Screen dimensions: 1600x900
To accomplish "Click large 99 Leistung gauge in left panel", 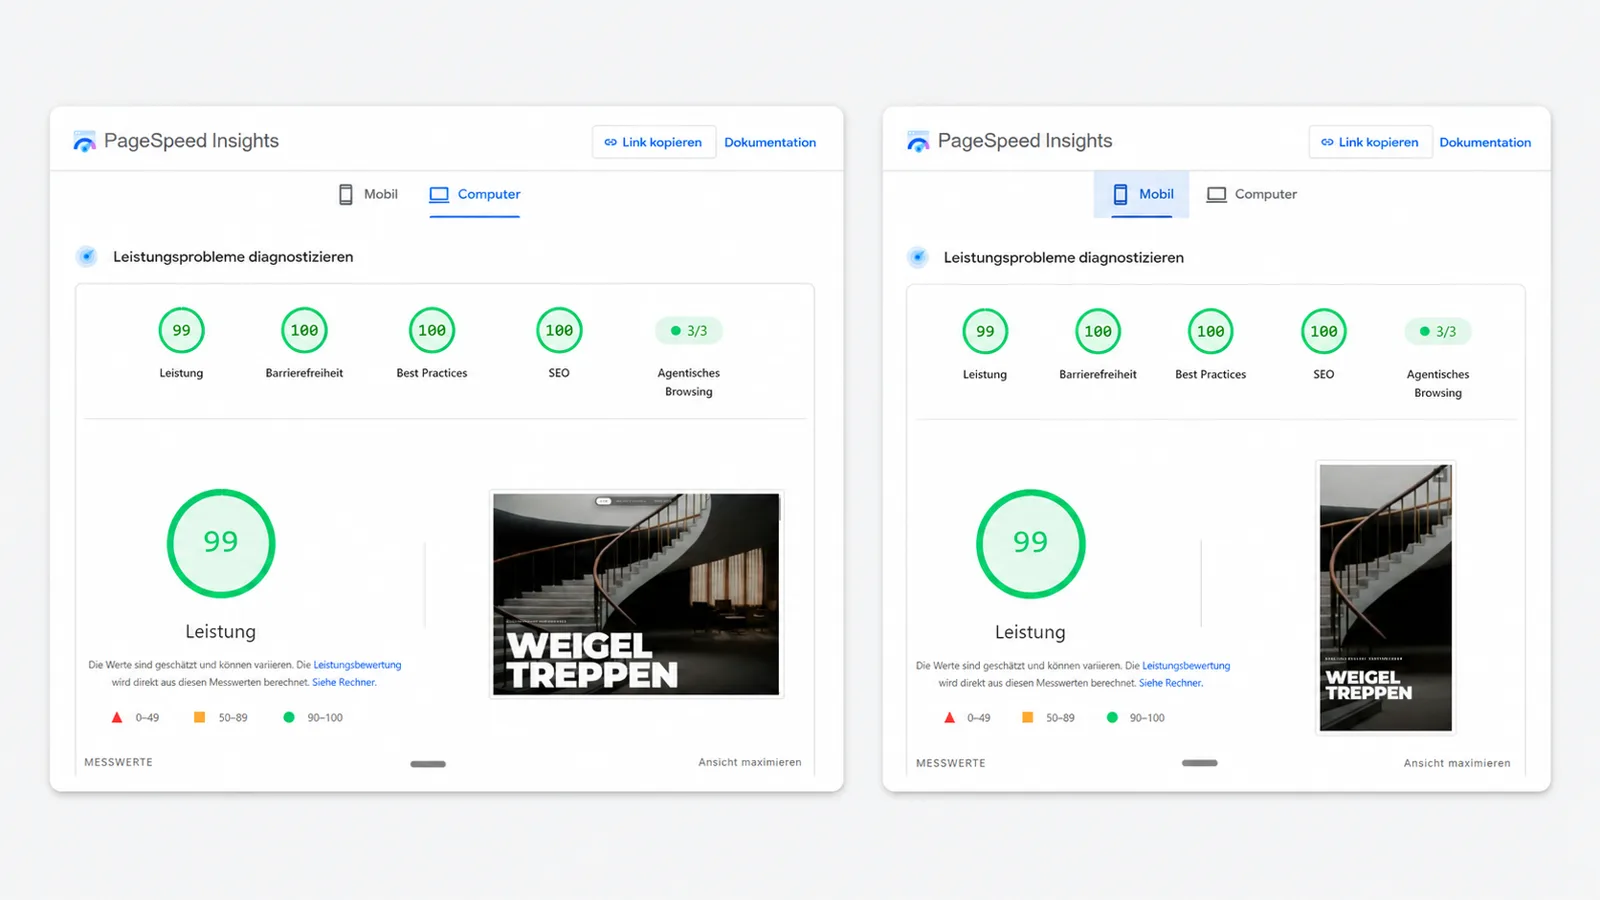I will 221,543.
